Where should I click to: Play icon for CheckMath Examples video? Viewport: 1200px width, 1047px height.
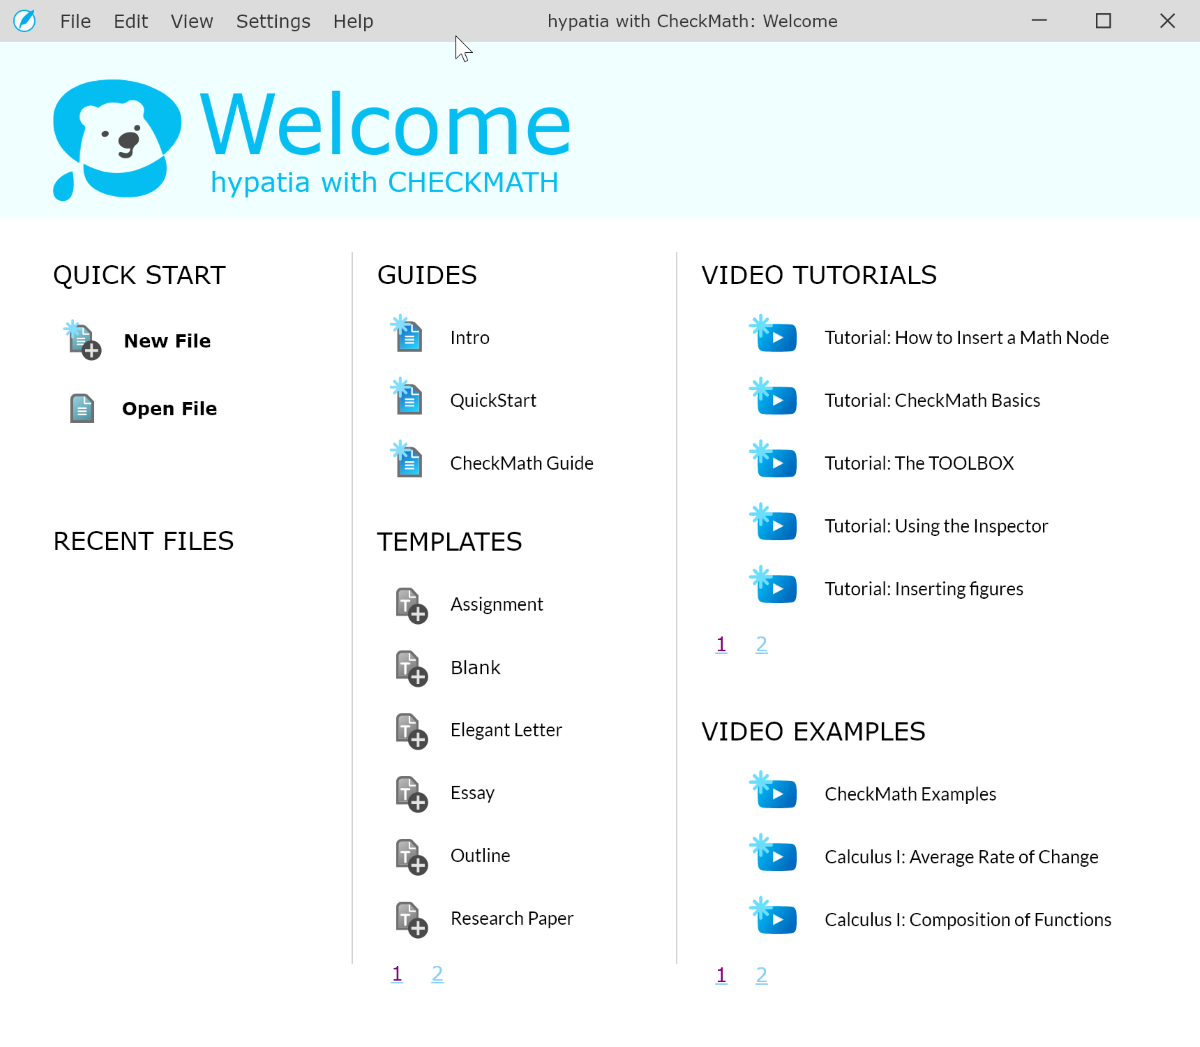tap(774, 792)
